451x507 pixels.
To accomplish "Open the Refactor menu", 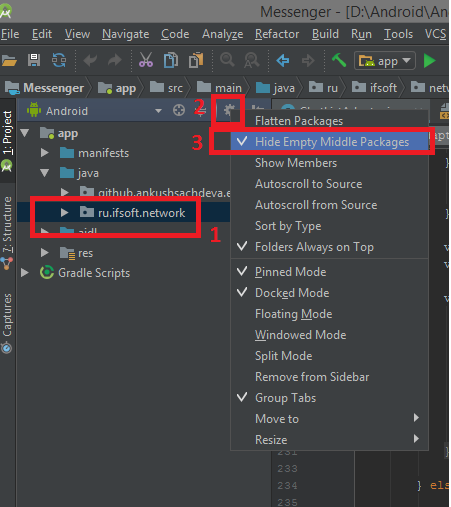I will [277, 34].
